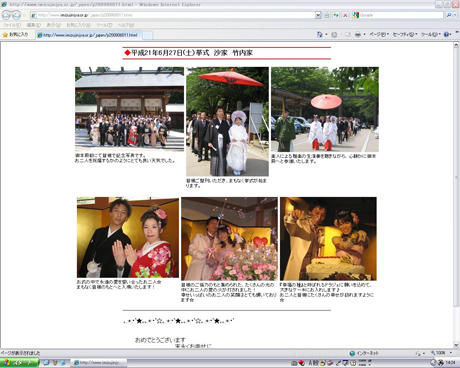The image size is (460, 368).
Task: Click the 100% zoom level button
Action: 438,353
